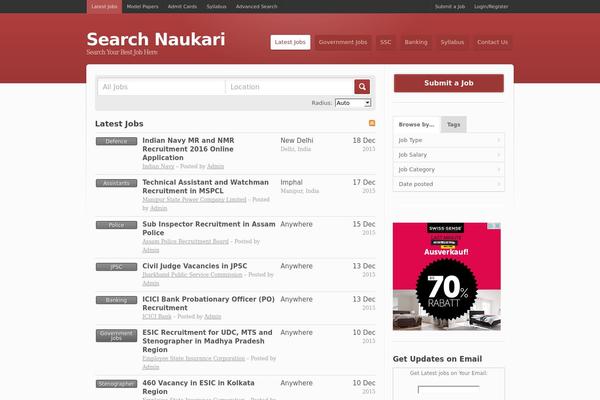600x400 pixels.
Task: Open Syllabus in the top bar
Action: click(216, 7)
